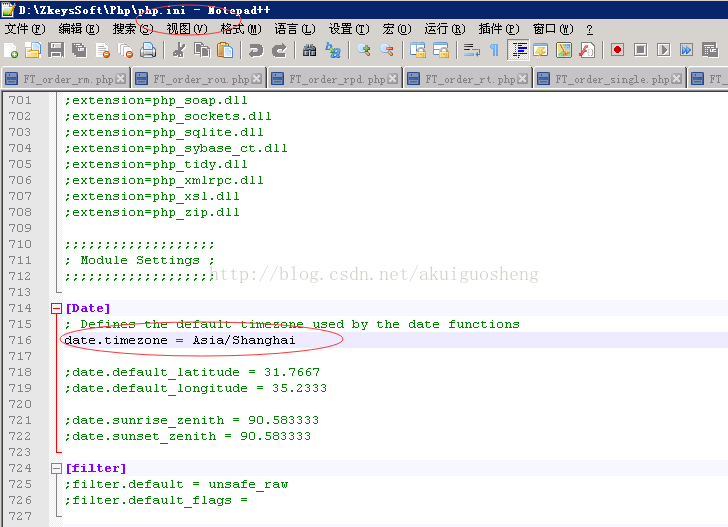Viewport: 728px width, 527px height.
Task: Click the ;date.default_latitude = 31.7667 line
Action: pyautogui.click(x=192, y=372)
